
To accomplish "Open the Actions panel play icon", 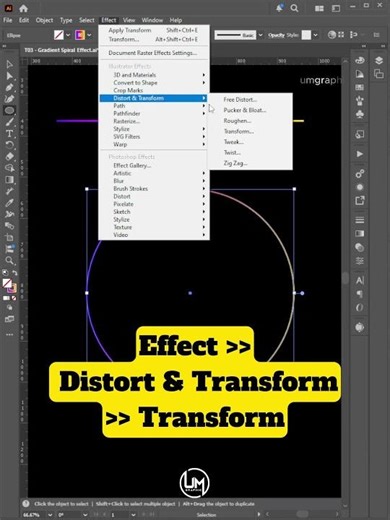I will point(360,154).
